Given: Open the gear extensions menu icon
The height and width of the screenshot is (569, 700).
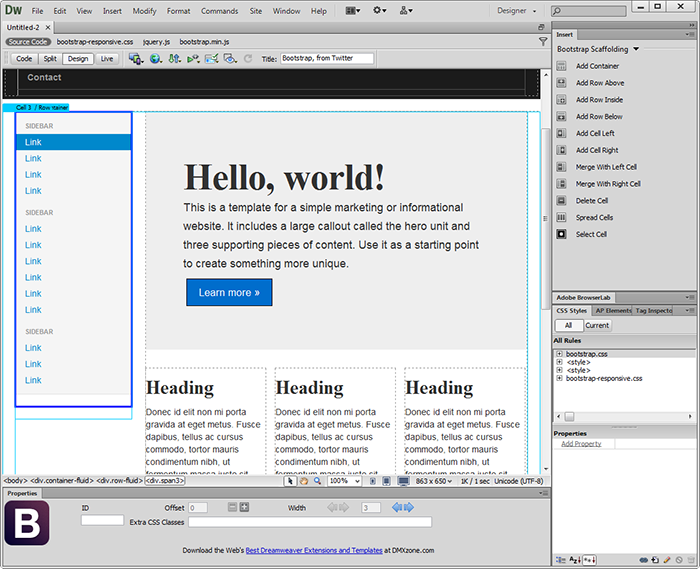Looking at the screenshot, I should pos(379,11).
